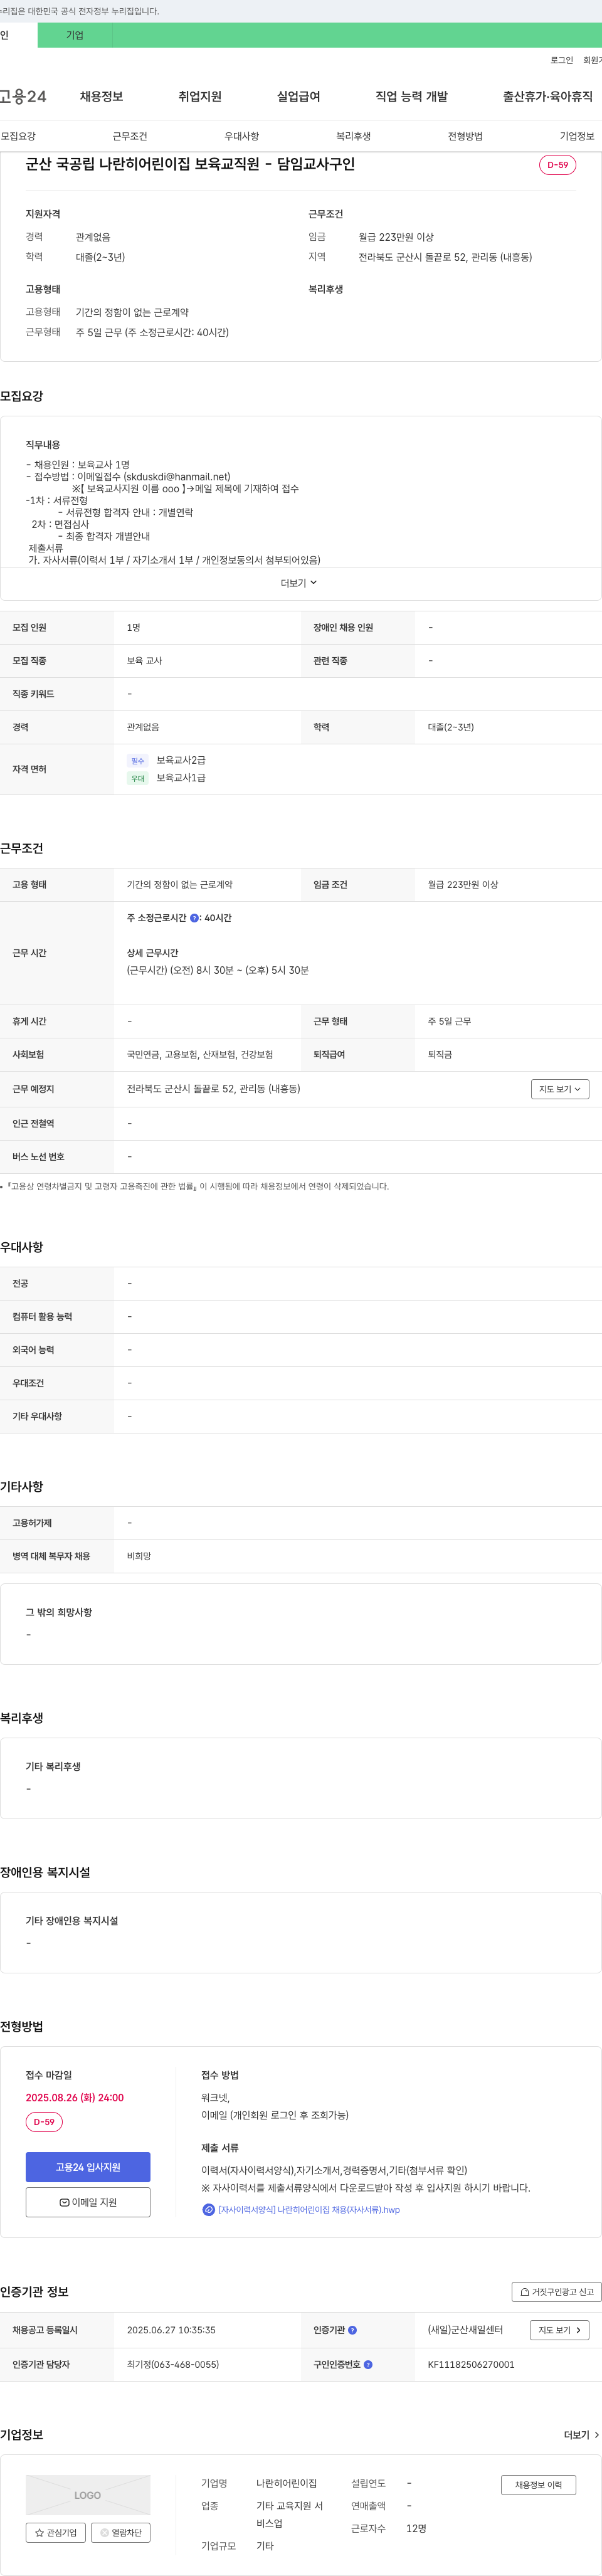Click the certification number KF11182506270001

(471, 2365)
